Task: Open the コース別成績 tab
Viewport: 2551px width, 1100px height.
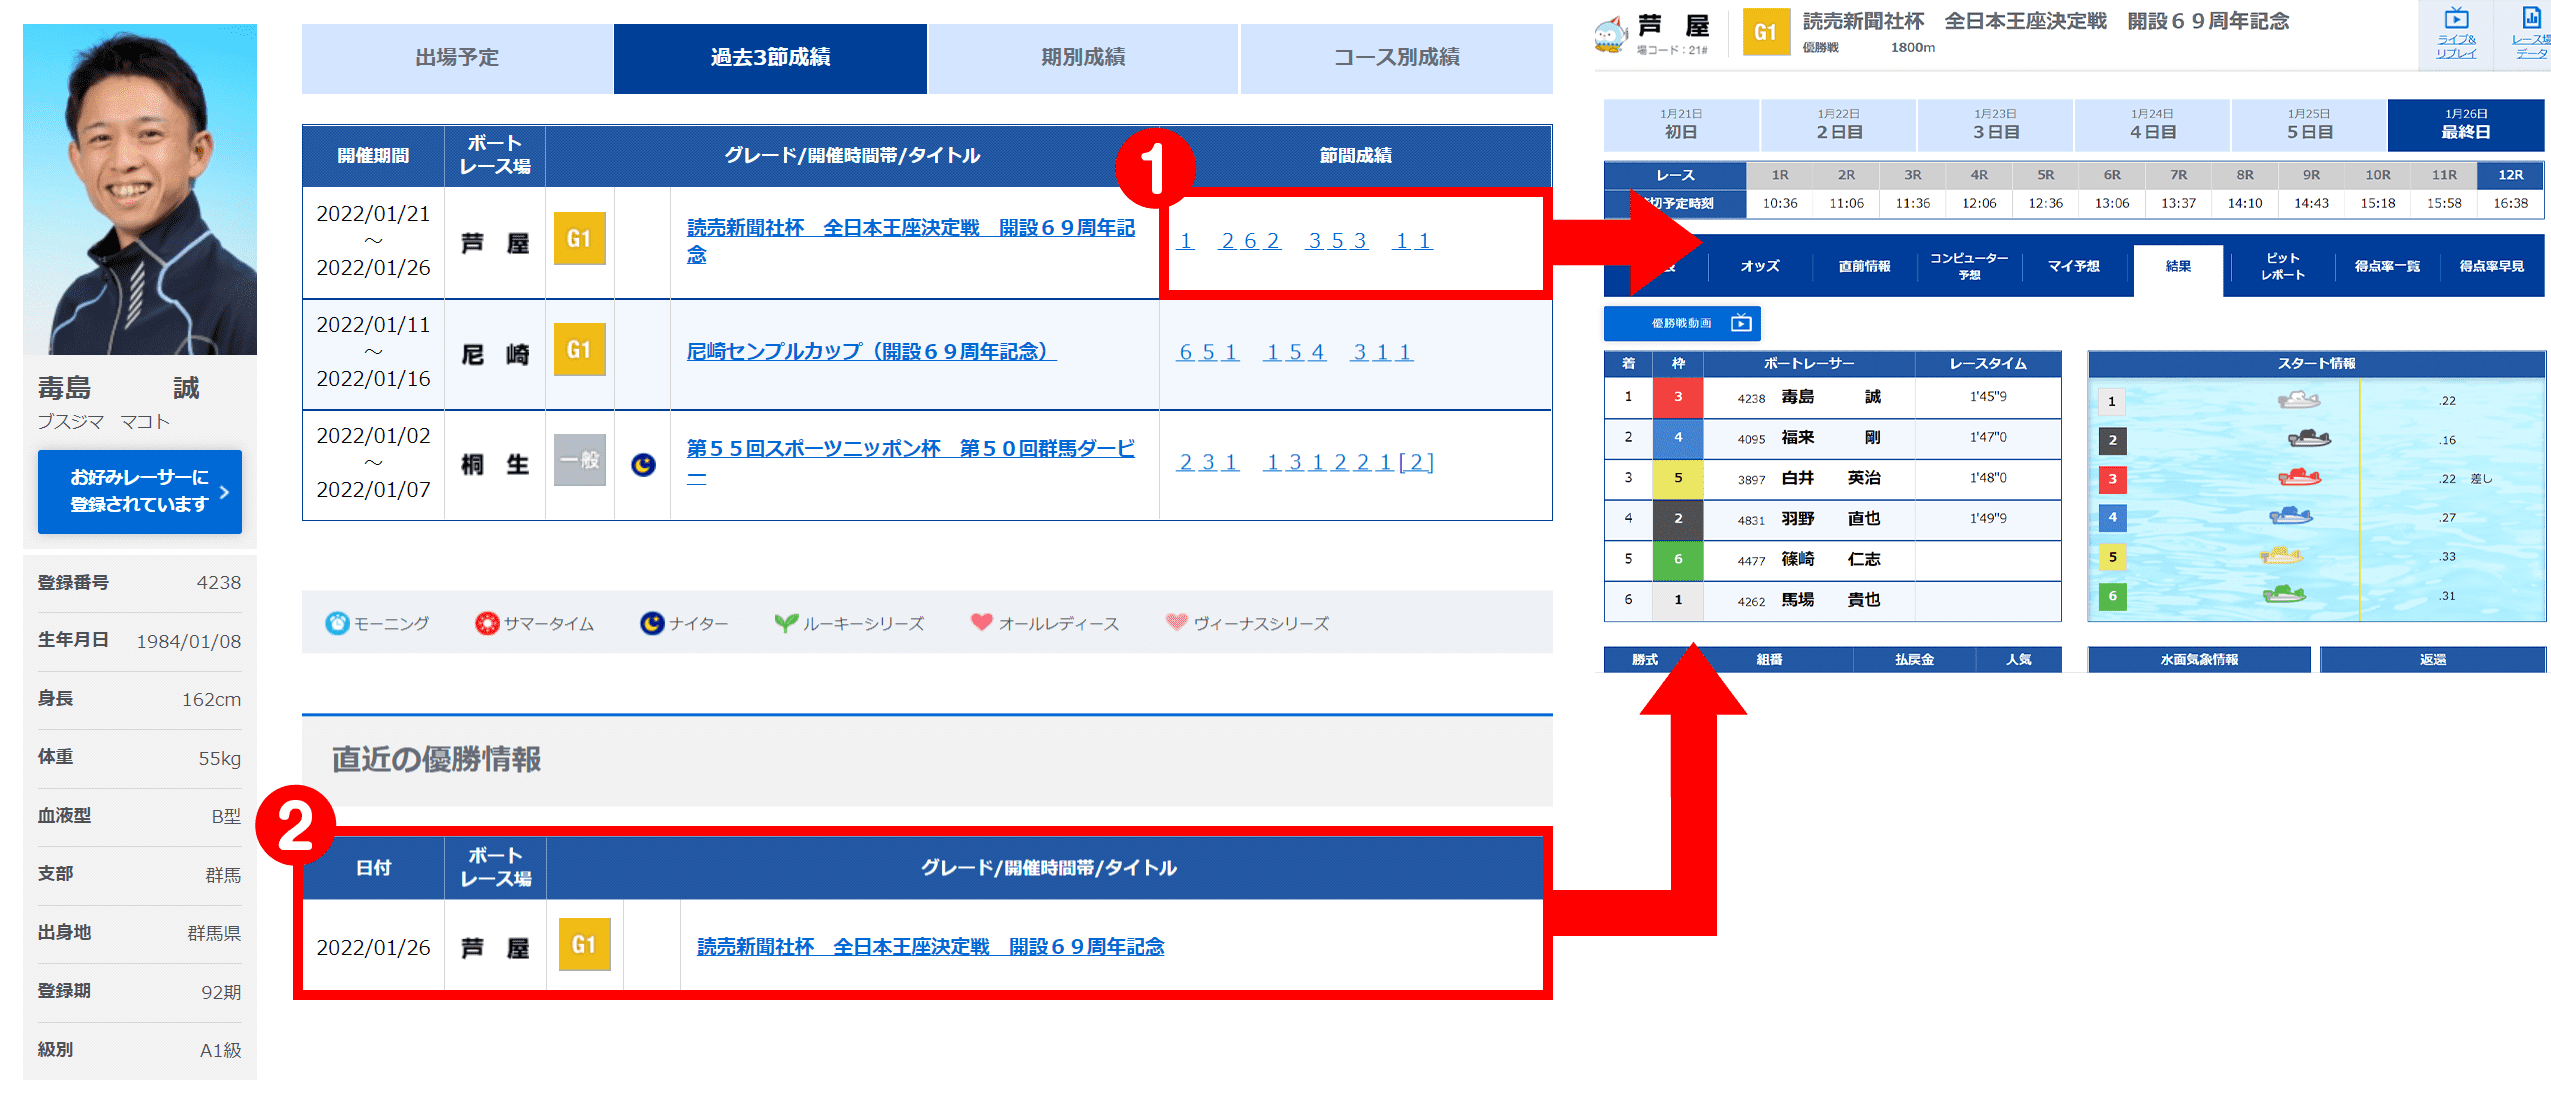Action: click(x=1396, y=58)
